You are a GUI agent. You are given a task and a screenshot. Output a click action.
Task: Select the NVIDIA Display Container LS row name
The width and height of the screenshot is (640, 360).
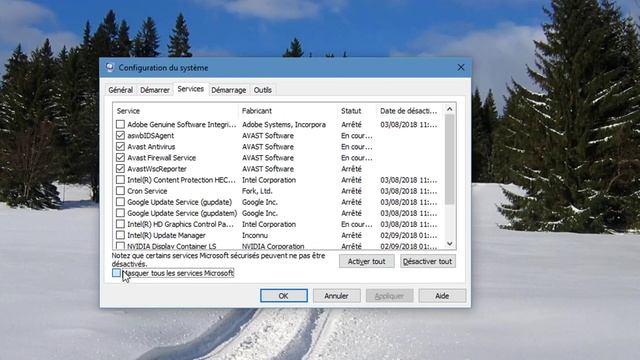pos(172,246)
